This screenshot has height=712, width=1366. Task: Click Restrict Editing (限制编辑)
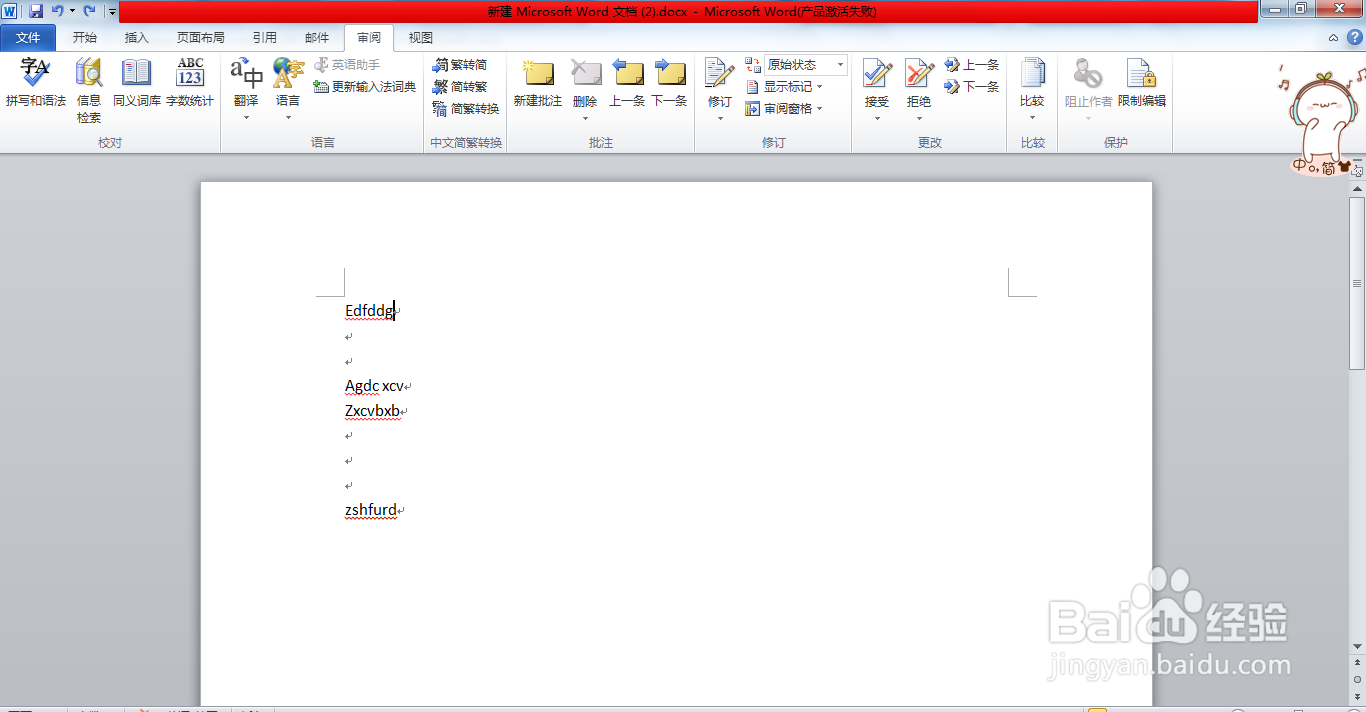[1141, 83]
